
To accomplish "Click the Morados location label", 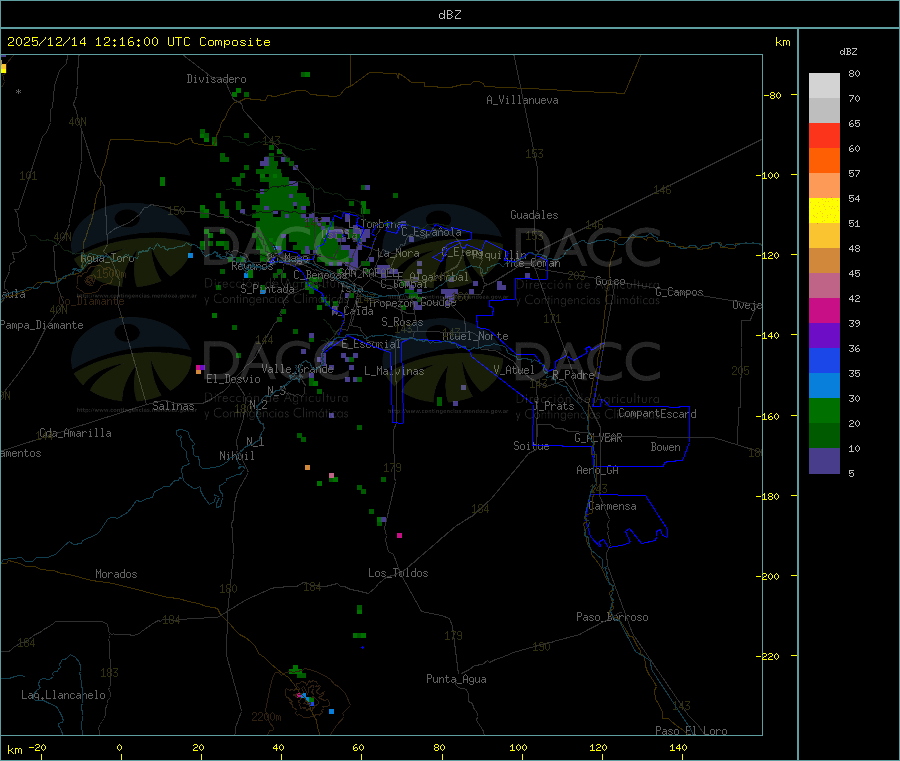I will [116, 574].
